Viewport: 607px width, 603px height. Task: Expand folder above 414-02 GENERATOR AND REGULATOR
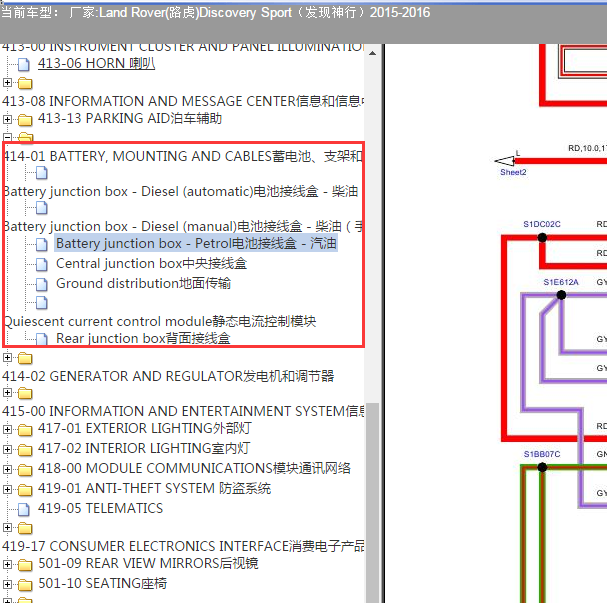point(7,358)
